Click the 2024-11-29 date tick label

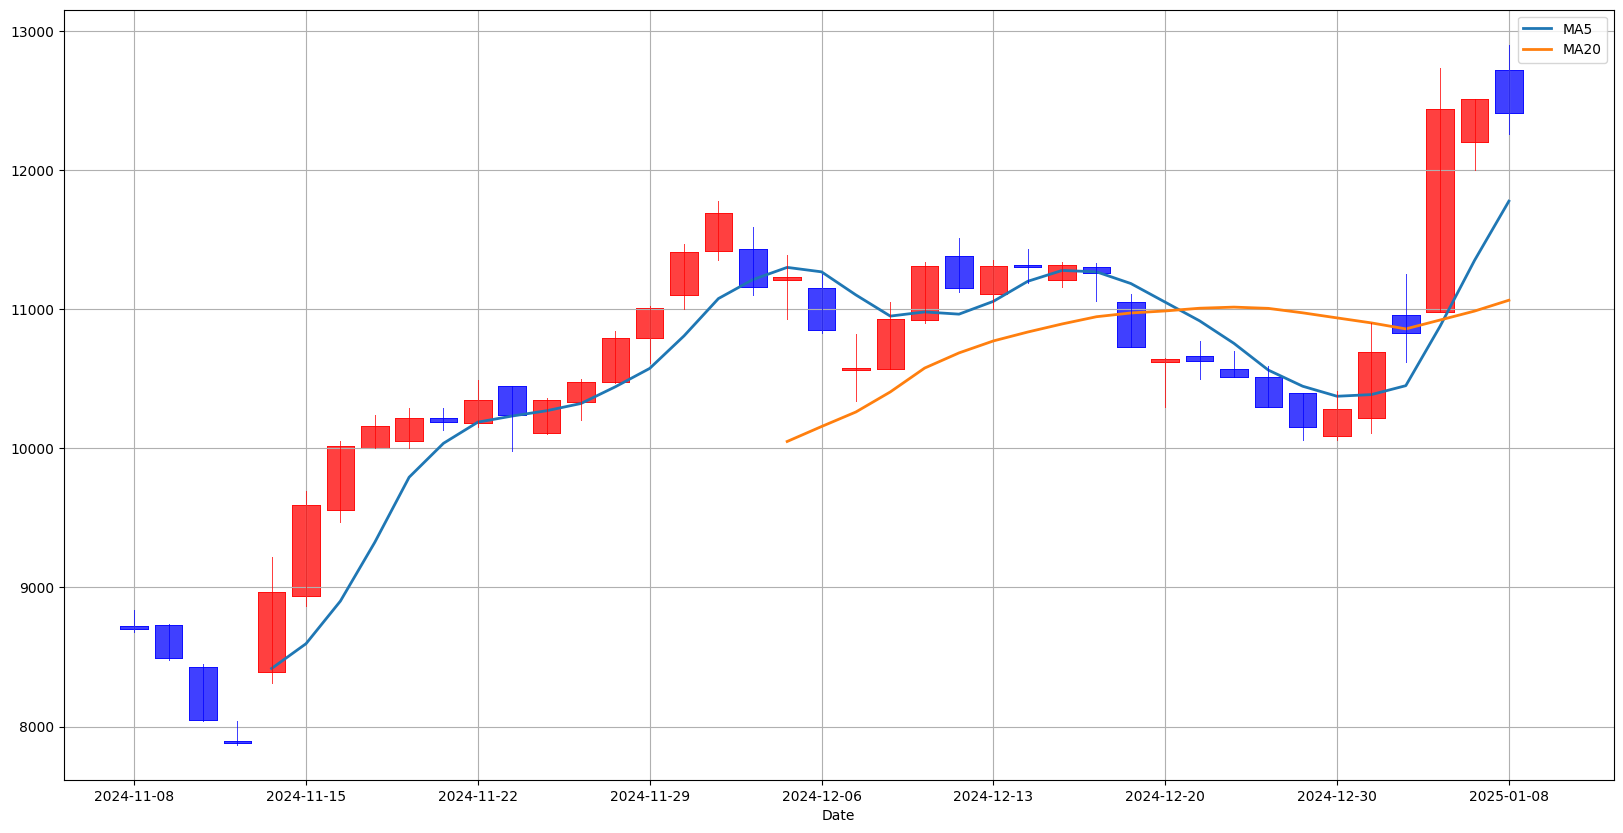[650, 797]
